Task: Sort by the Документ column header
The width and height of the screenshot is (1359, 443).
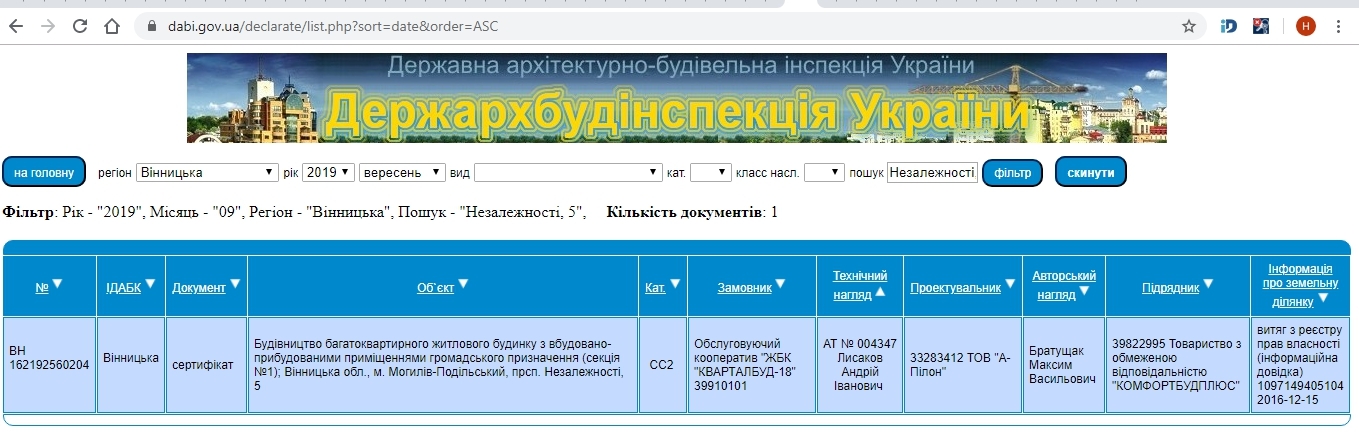Action: (x=199, y=287)
